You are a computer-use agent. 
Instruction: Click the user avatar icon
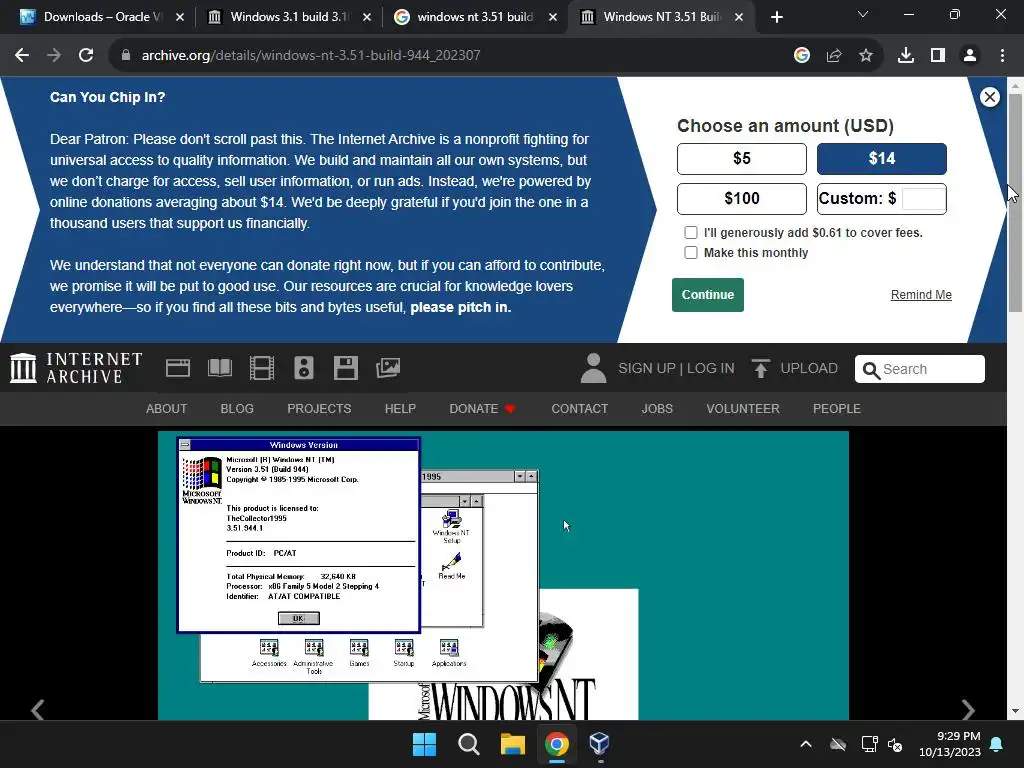click(x=594, y=368)
